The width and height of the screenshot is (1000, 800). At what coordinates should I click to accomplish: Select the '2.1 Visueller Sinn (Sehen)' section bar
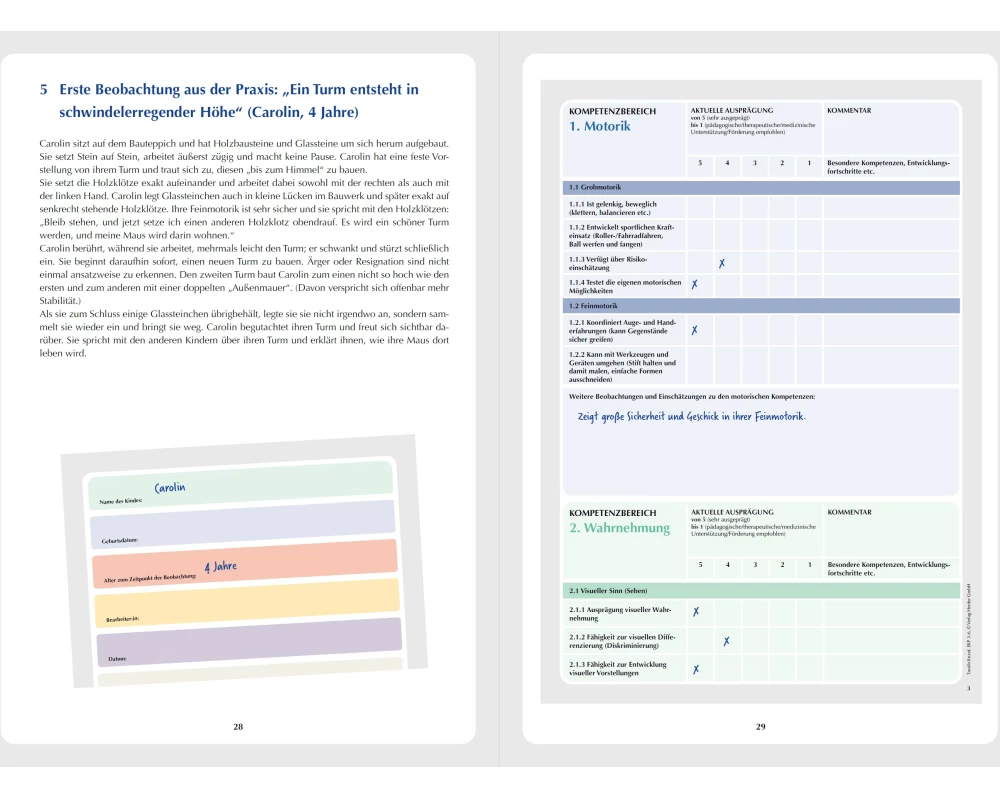[x=760, y=591]
